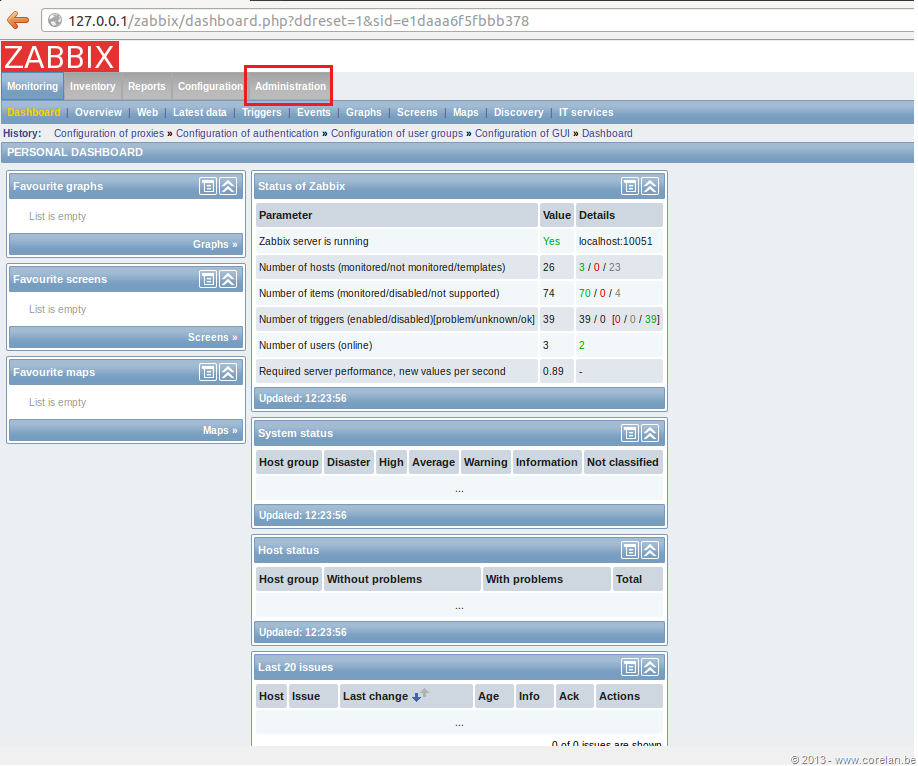The image size is (918, 766).
Task: Open the Latest data submenu
Action: [x=200, y=112]
